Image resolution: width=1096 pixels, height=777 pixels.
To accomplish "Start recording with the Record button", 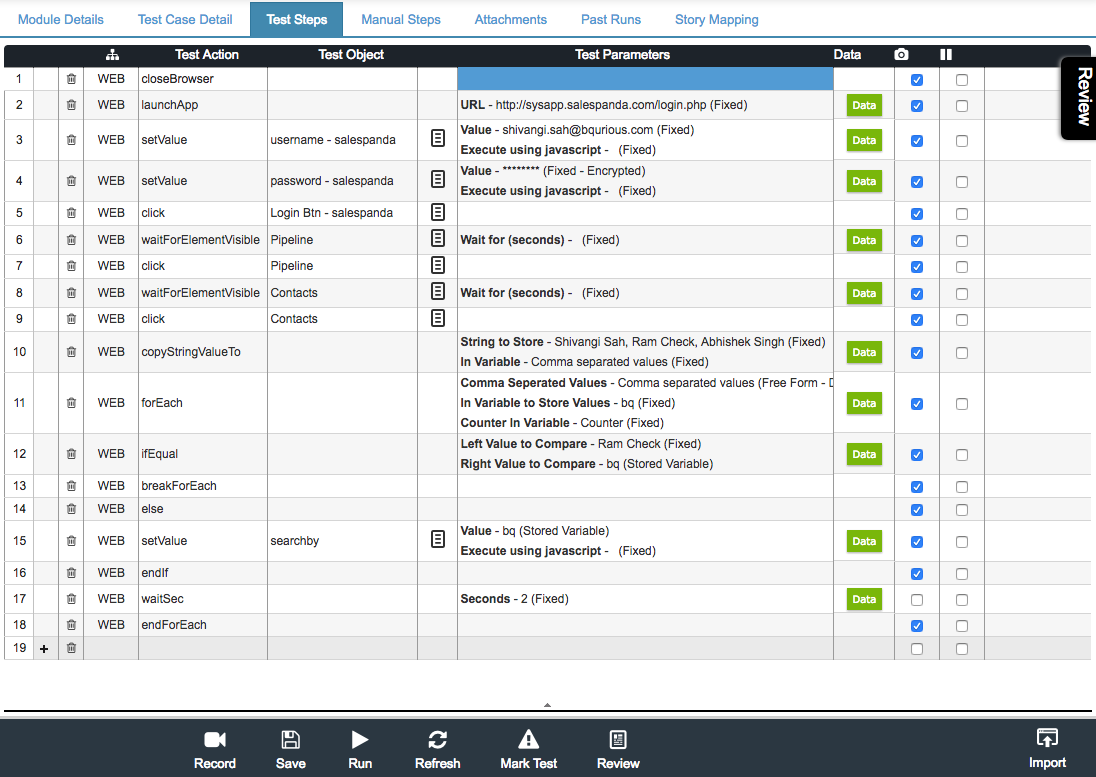I will pyautogui.click(x=215, y=750).
